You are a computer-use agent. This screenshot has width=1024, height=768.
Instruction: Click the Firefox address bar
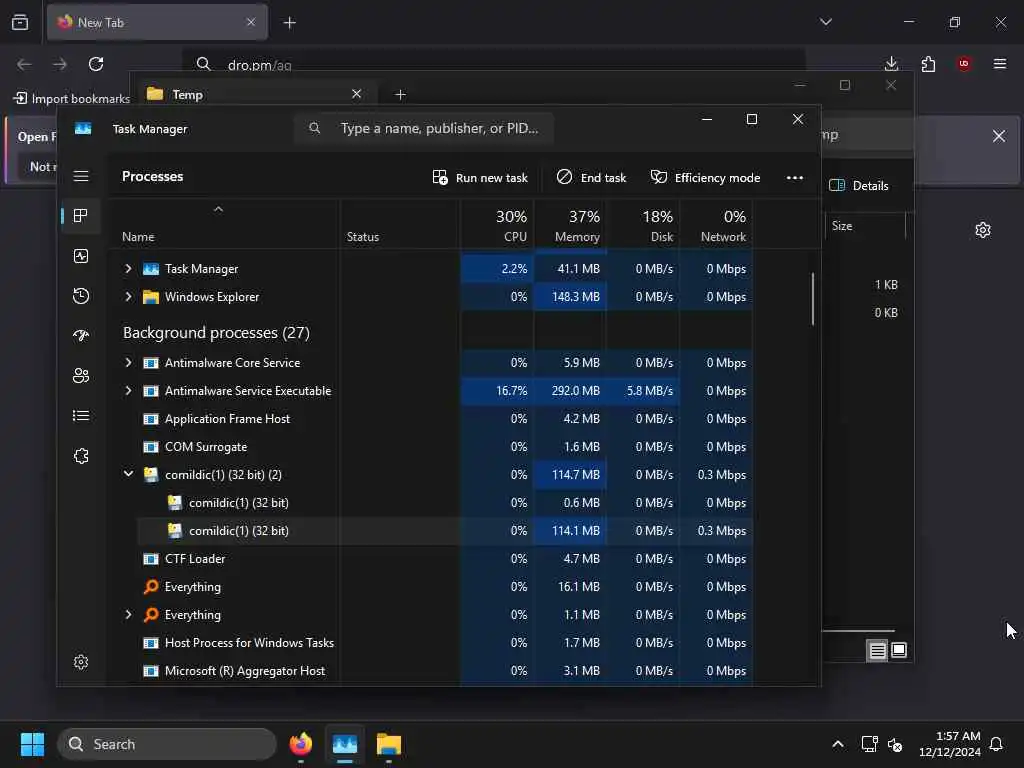click(x=493, y=64)
